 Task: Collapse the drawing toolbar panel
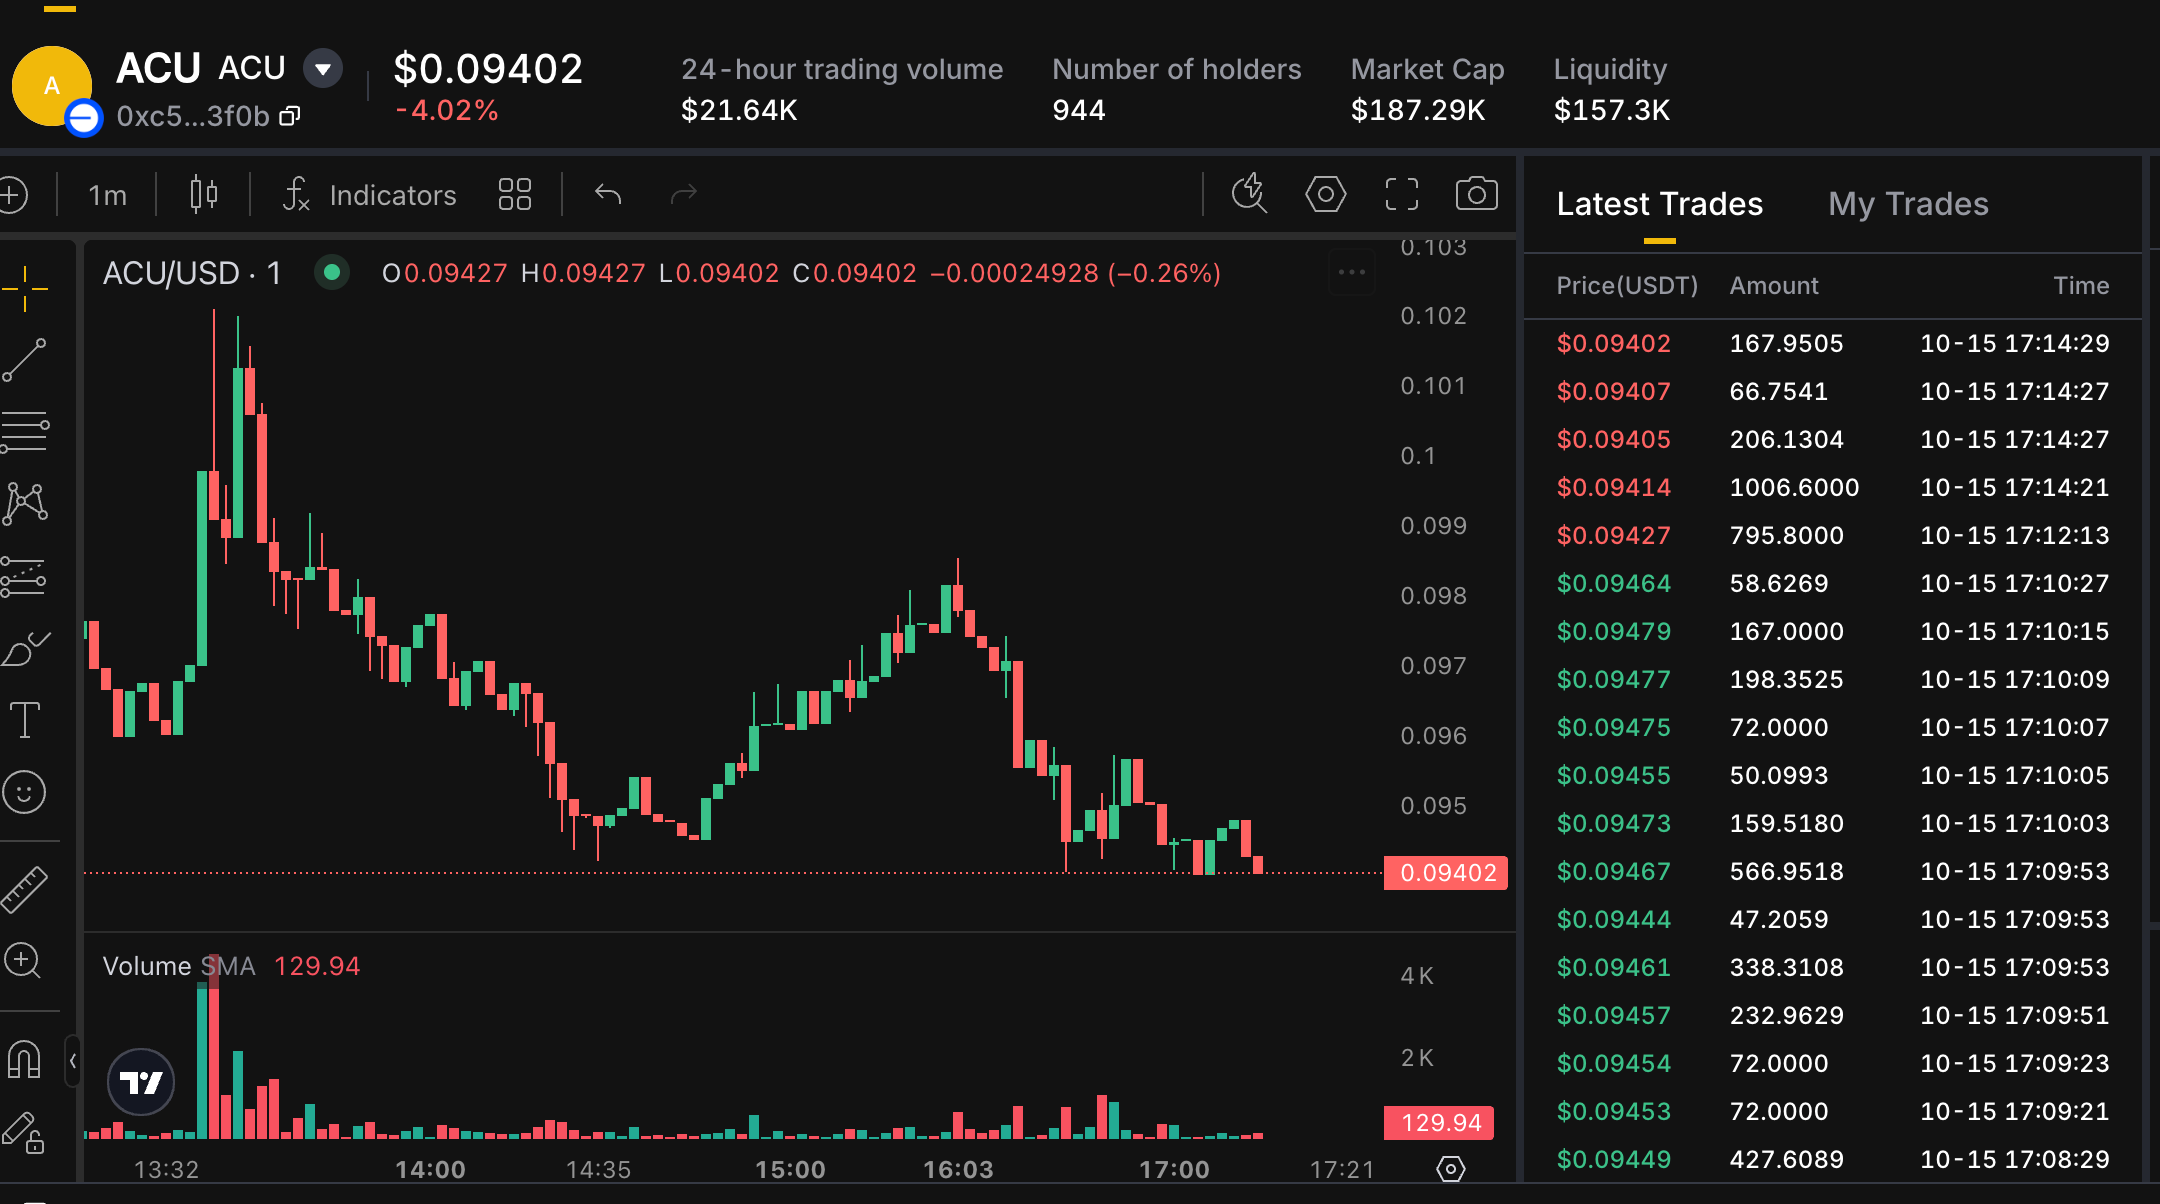tap(73, 1060)
